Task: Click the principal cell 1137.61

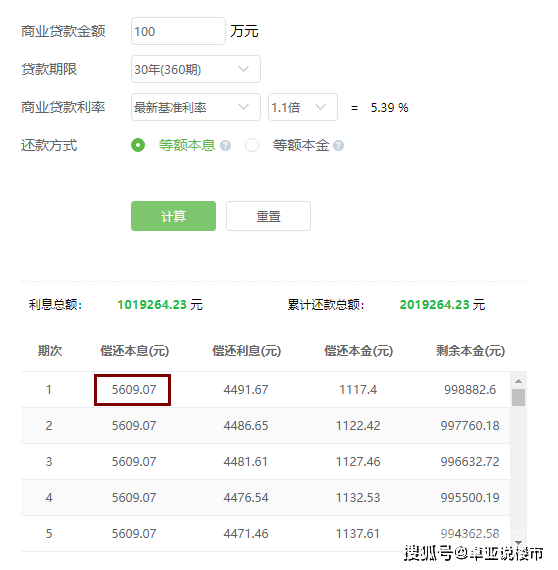Action: click(358, 534)
